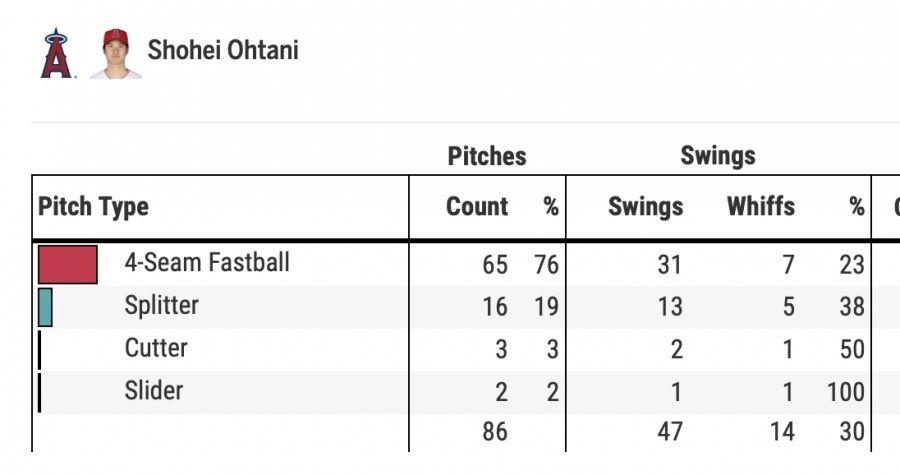Click the Slider 100 whiff percent cell
Screen dimensions: 900x475
(x=846, y=391)
